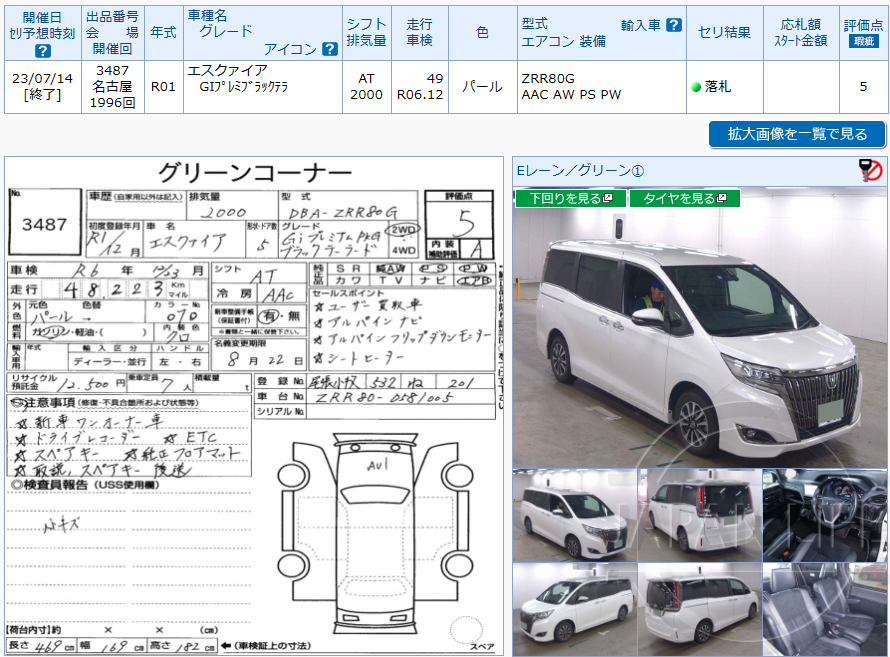Click the グリーンコーナー auction sheet image

(255, 400)
